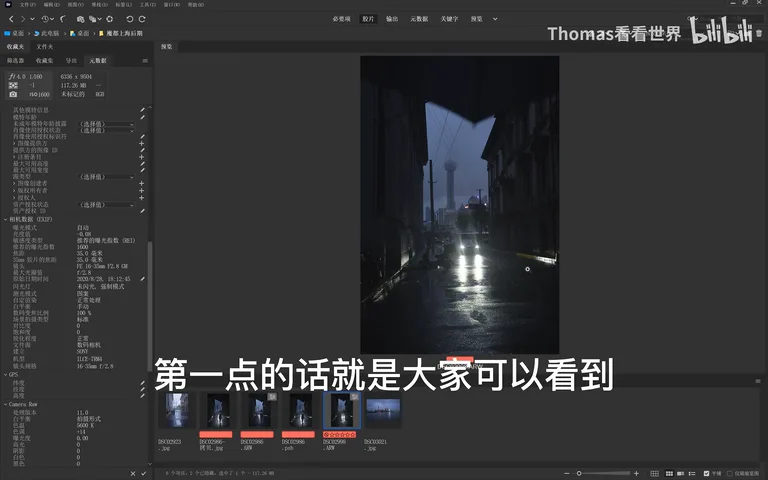The width and height of the screenshot is (768, 480).
Task: Toggle the 平铺 tile checkbox
Action: click(706, 474)
